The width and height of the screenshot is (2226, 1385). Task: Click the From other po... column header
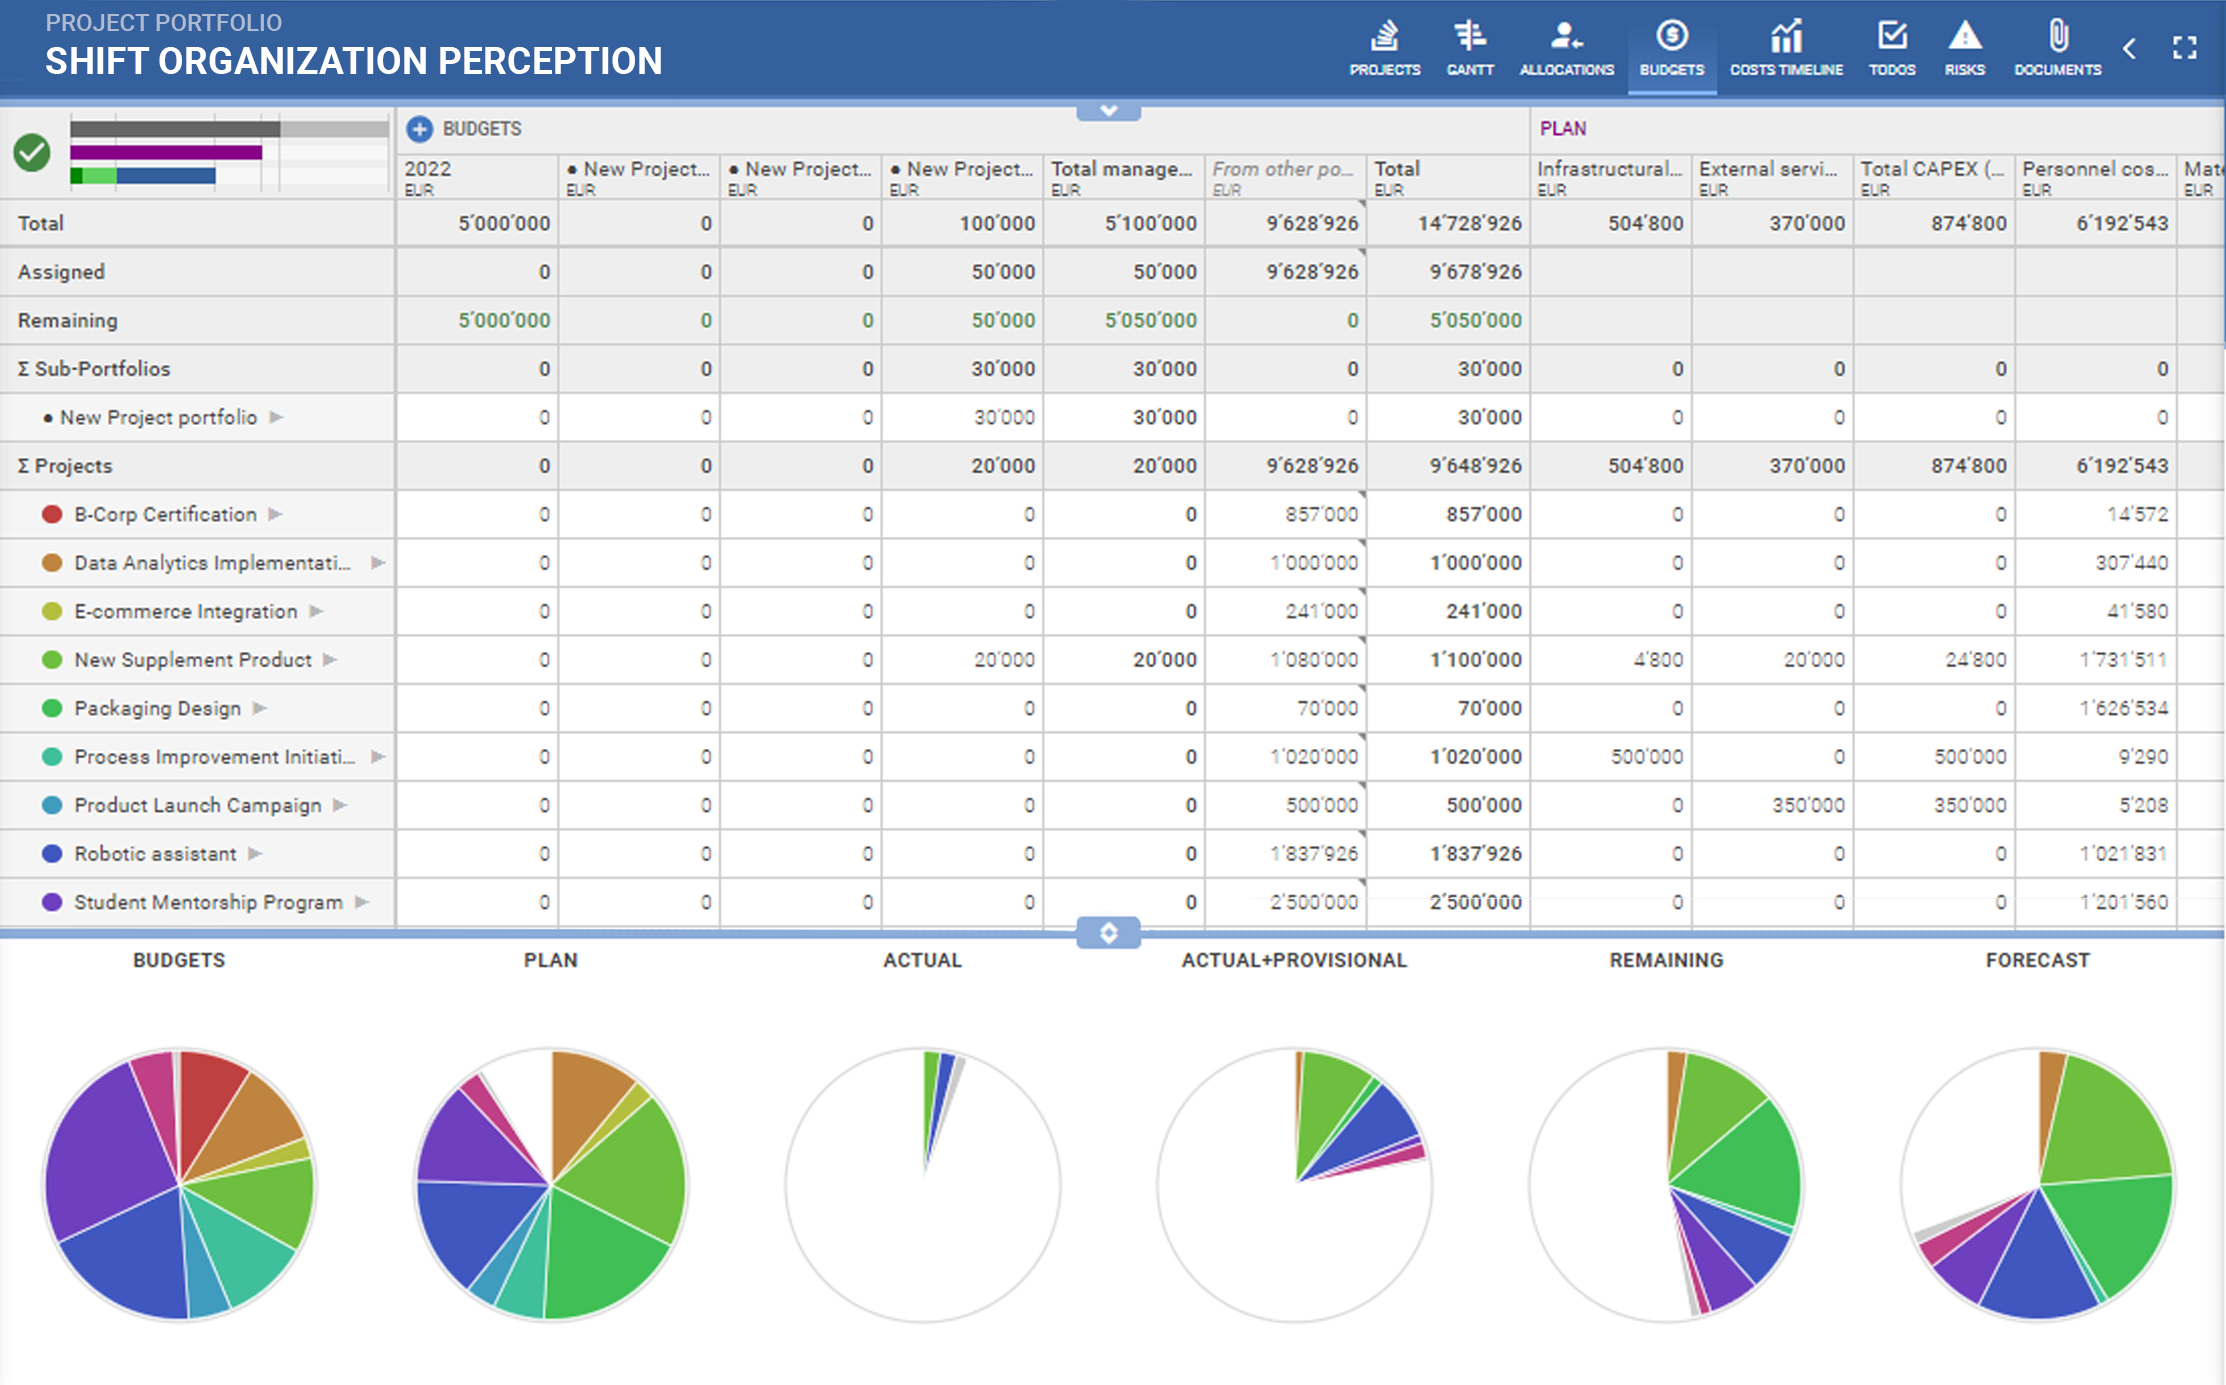tap(1285, 178)
